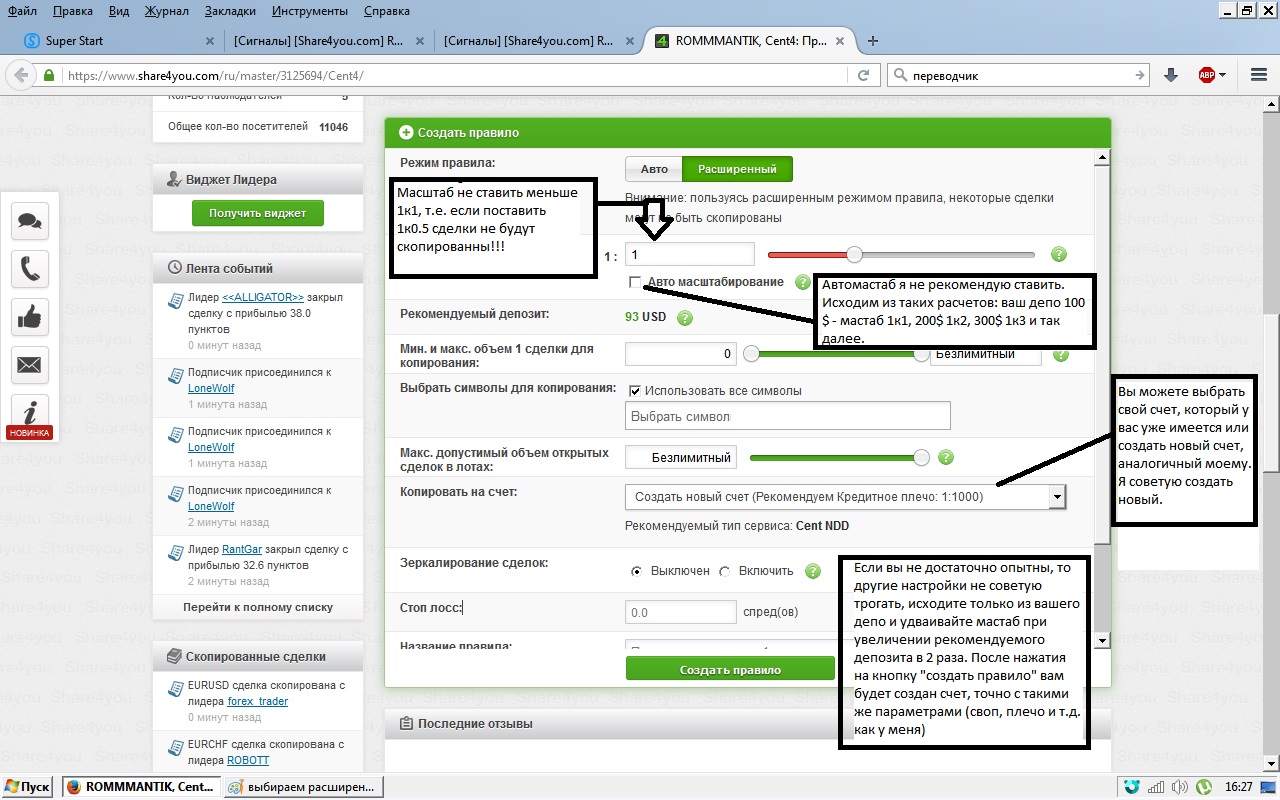The height and width of the screenshot is (800, 1280).
Task: Open the Журнал menu
Action: click(166, 11)
